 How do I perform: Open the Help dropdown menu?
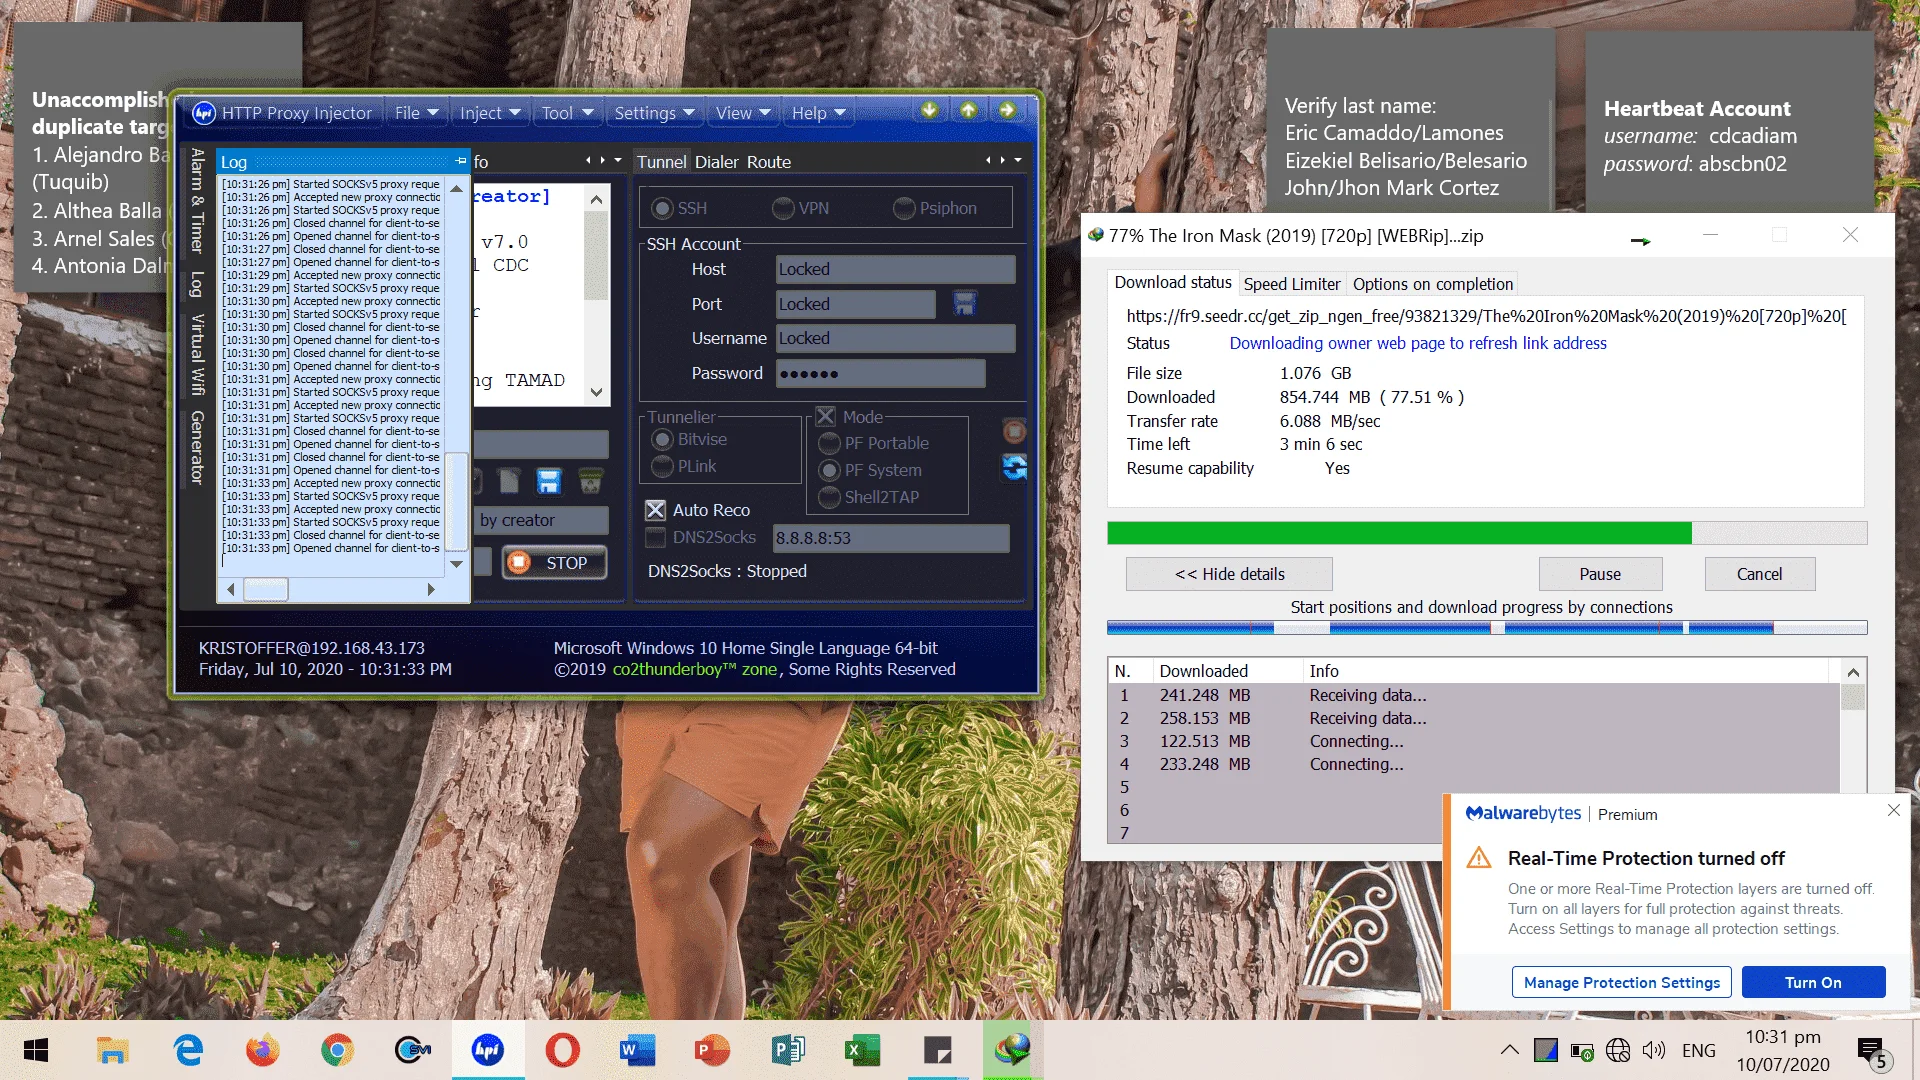(x=818, y=113)
